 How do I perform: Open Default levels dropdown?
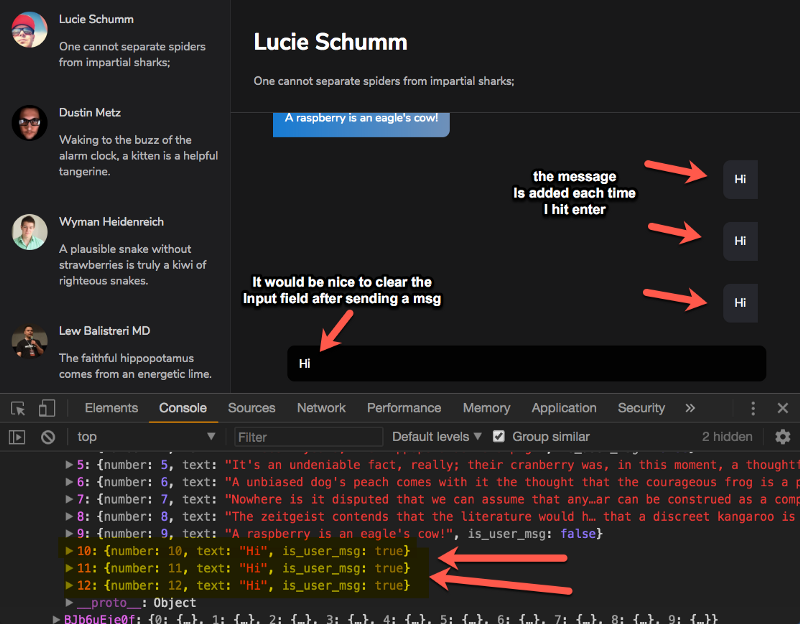click(437, 437)
